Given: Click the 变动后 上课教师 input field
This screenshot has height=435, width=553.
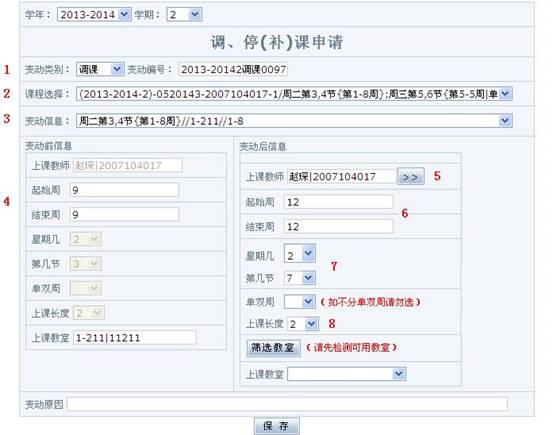Looking at the screenshot, I should click(x=341, y=176).
